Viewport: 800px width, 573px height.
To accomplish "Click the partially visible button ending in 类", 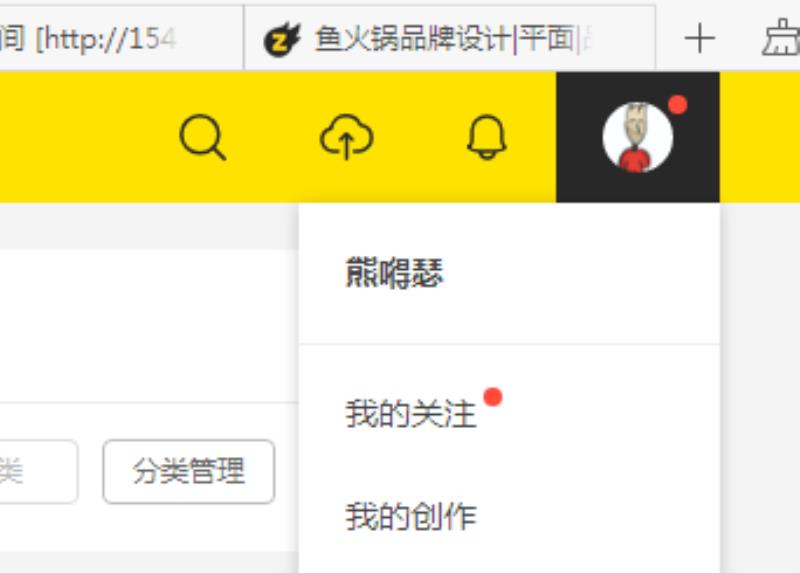I will click(x=38, y=471).
